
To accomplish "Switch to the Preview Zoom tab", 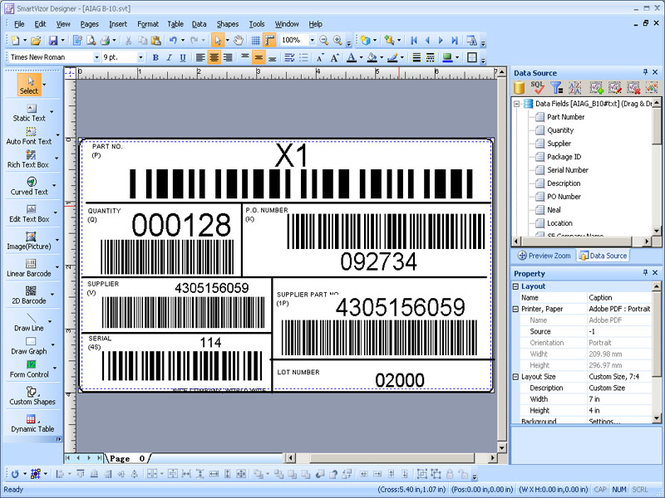I will 544,256.
